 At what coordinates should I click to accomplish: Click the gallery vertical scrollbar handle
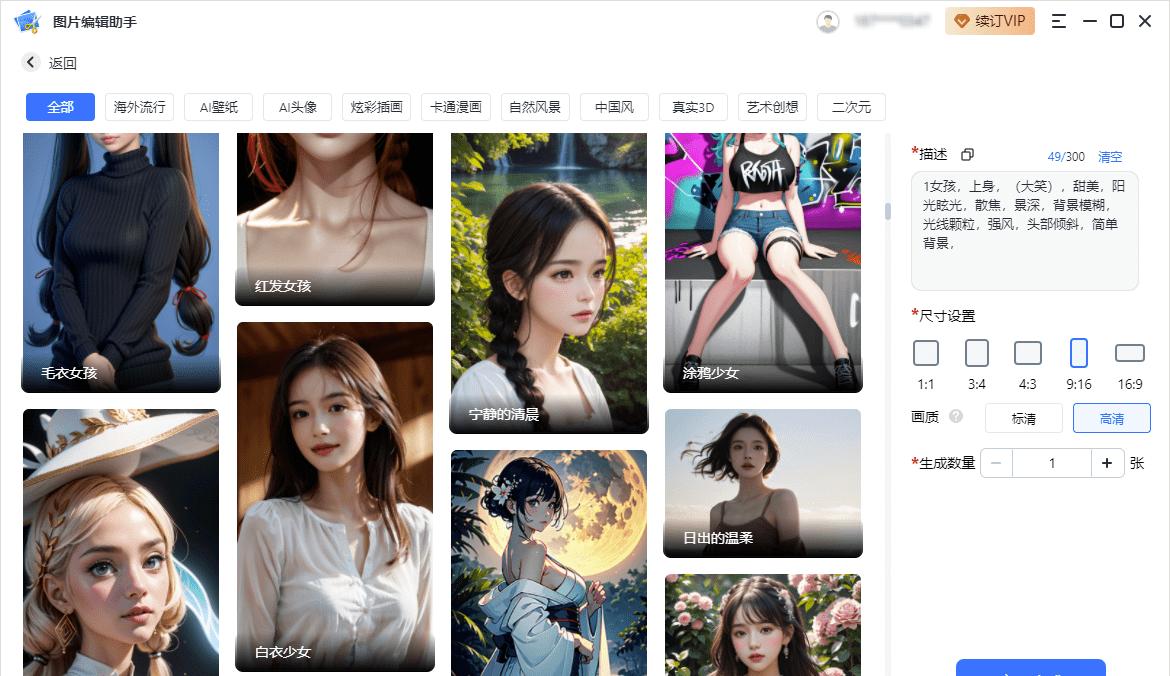click(888, 211)
